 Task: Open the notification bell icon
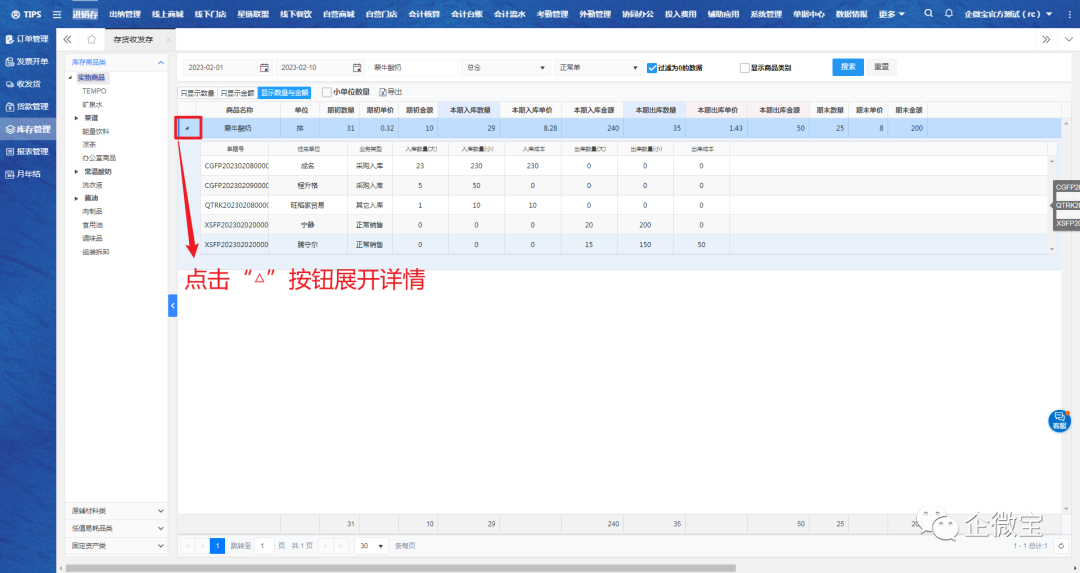click(x=948, y=14)
